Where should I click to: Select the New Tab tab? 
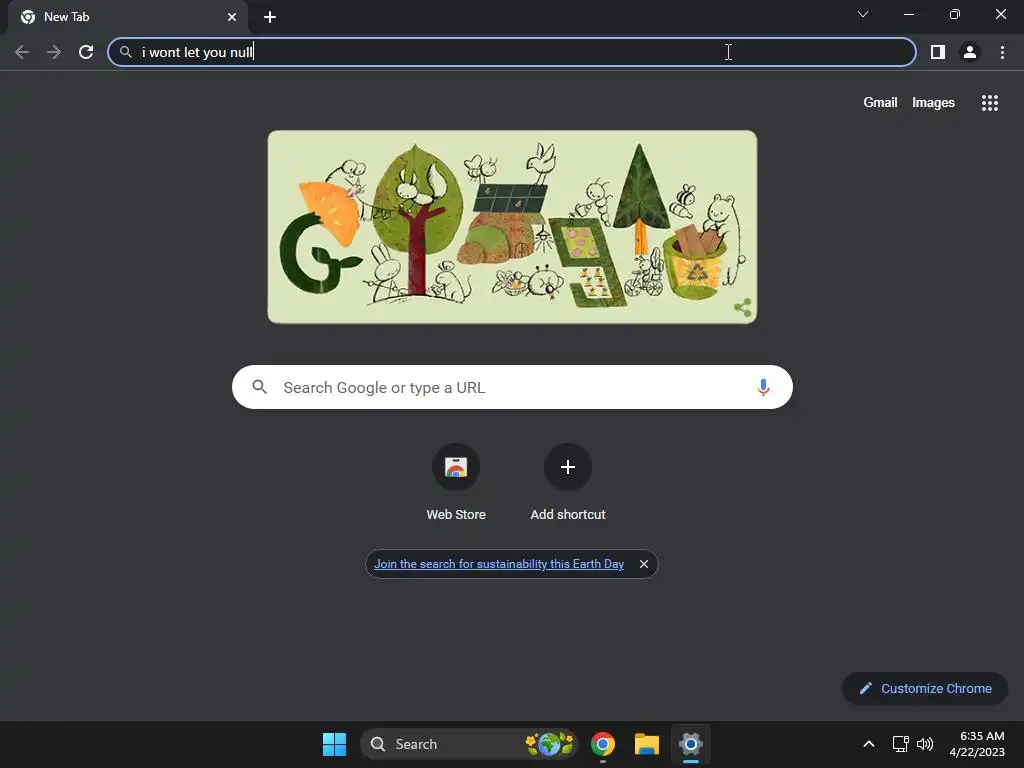click(127, 17)
